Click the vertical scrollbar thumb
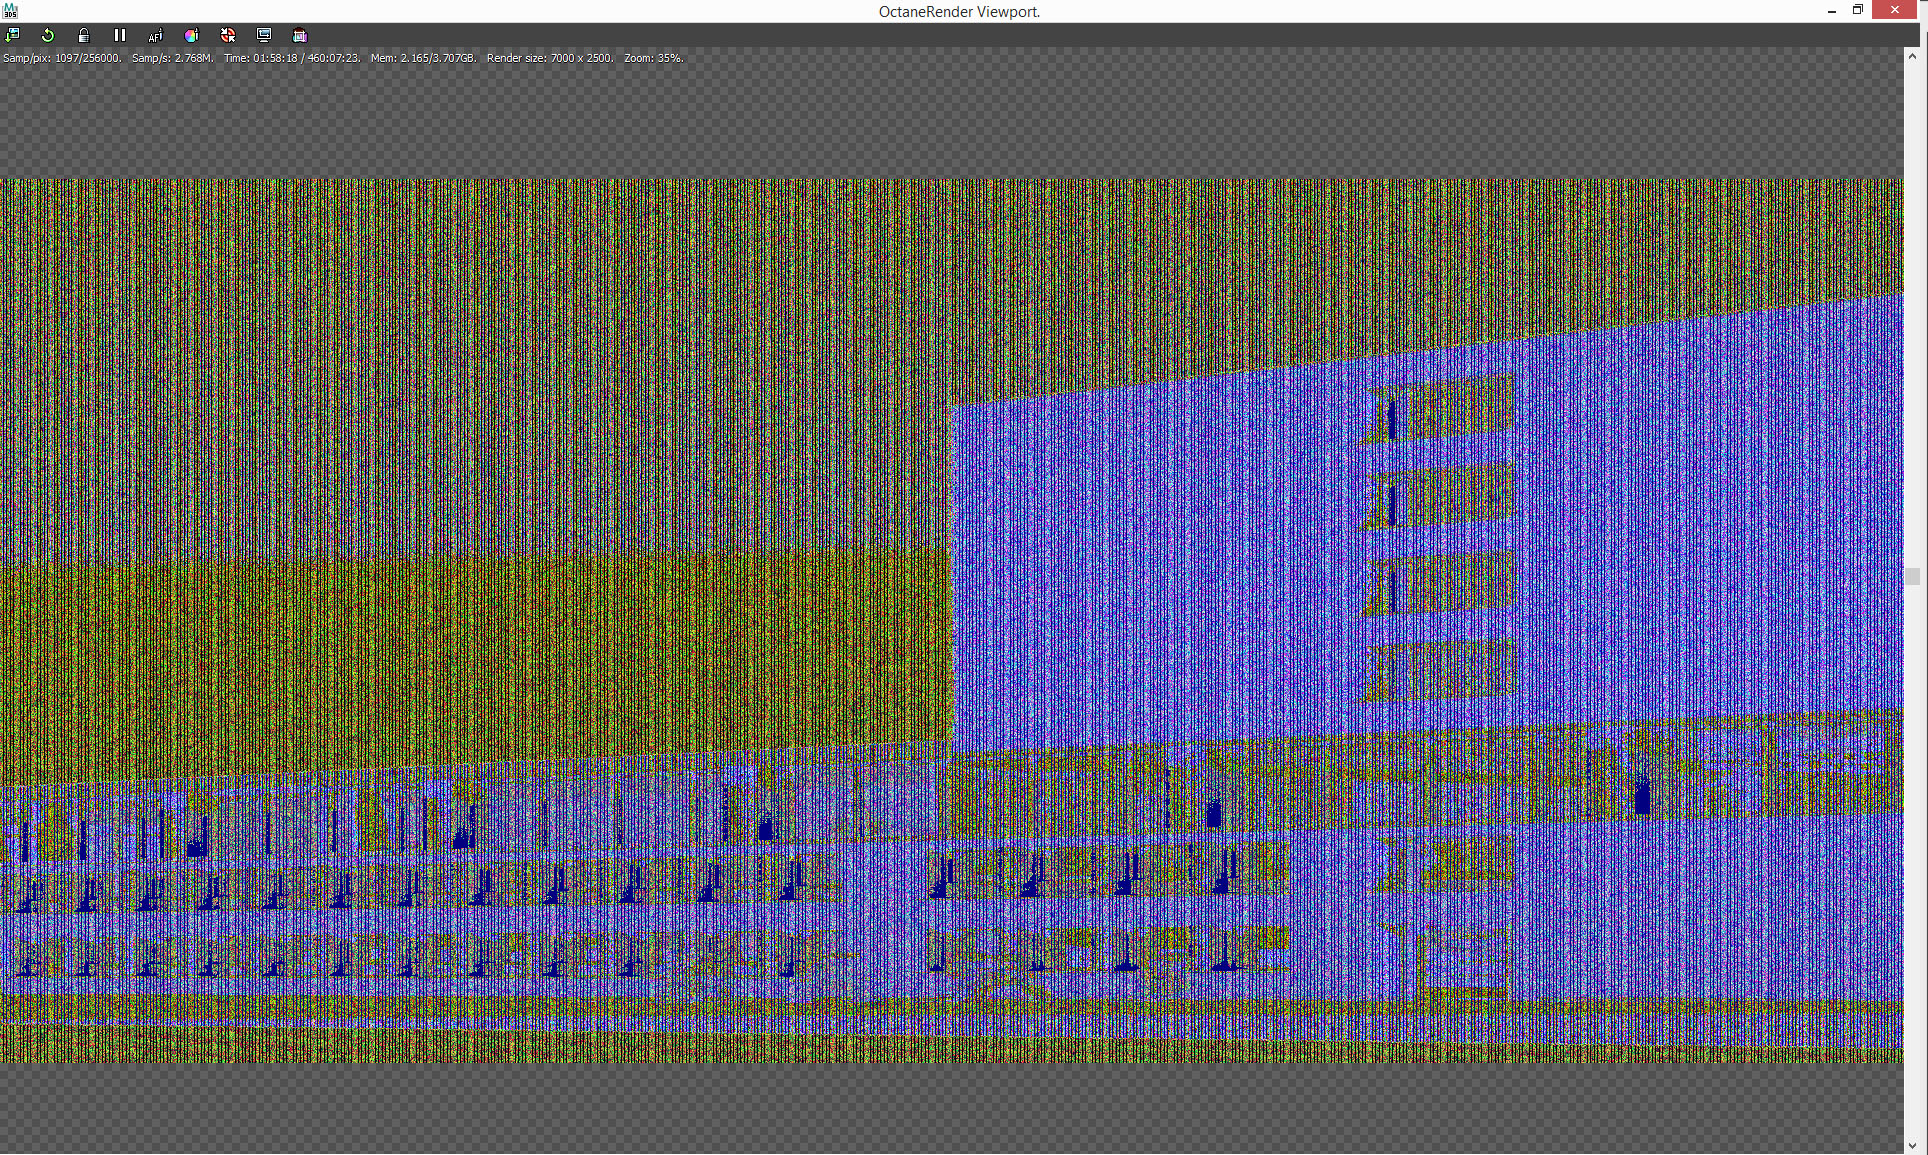1928x1155 pixels. click(x=1913, y=576)
